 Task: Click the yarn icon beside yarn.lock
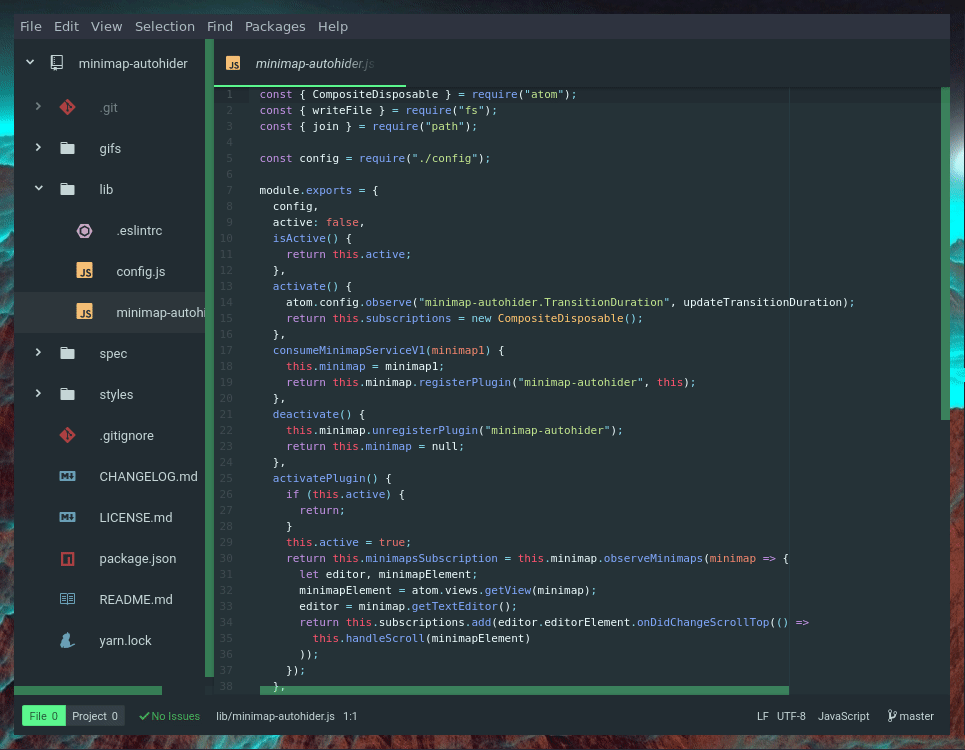[x=67, y=641]
